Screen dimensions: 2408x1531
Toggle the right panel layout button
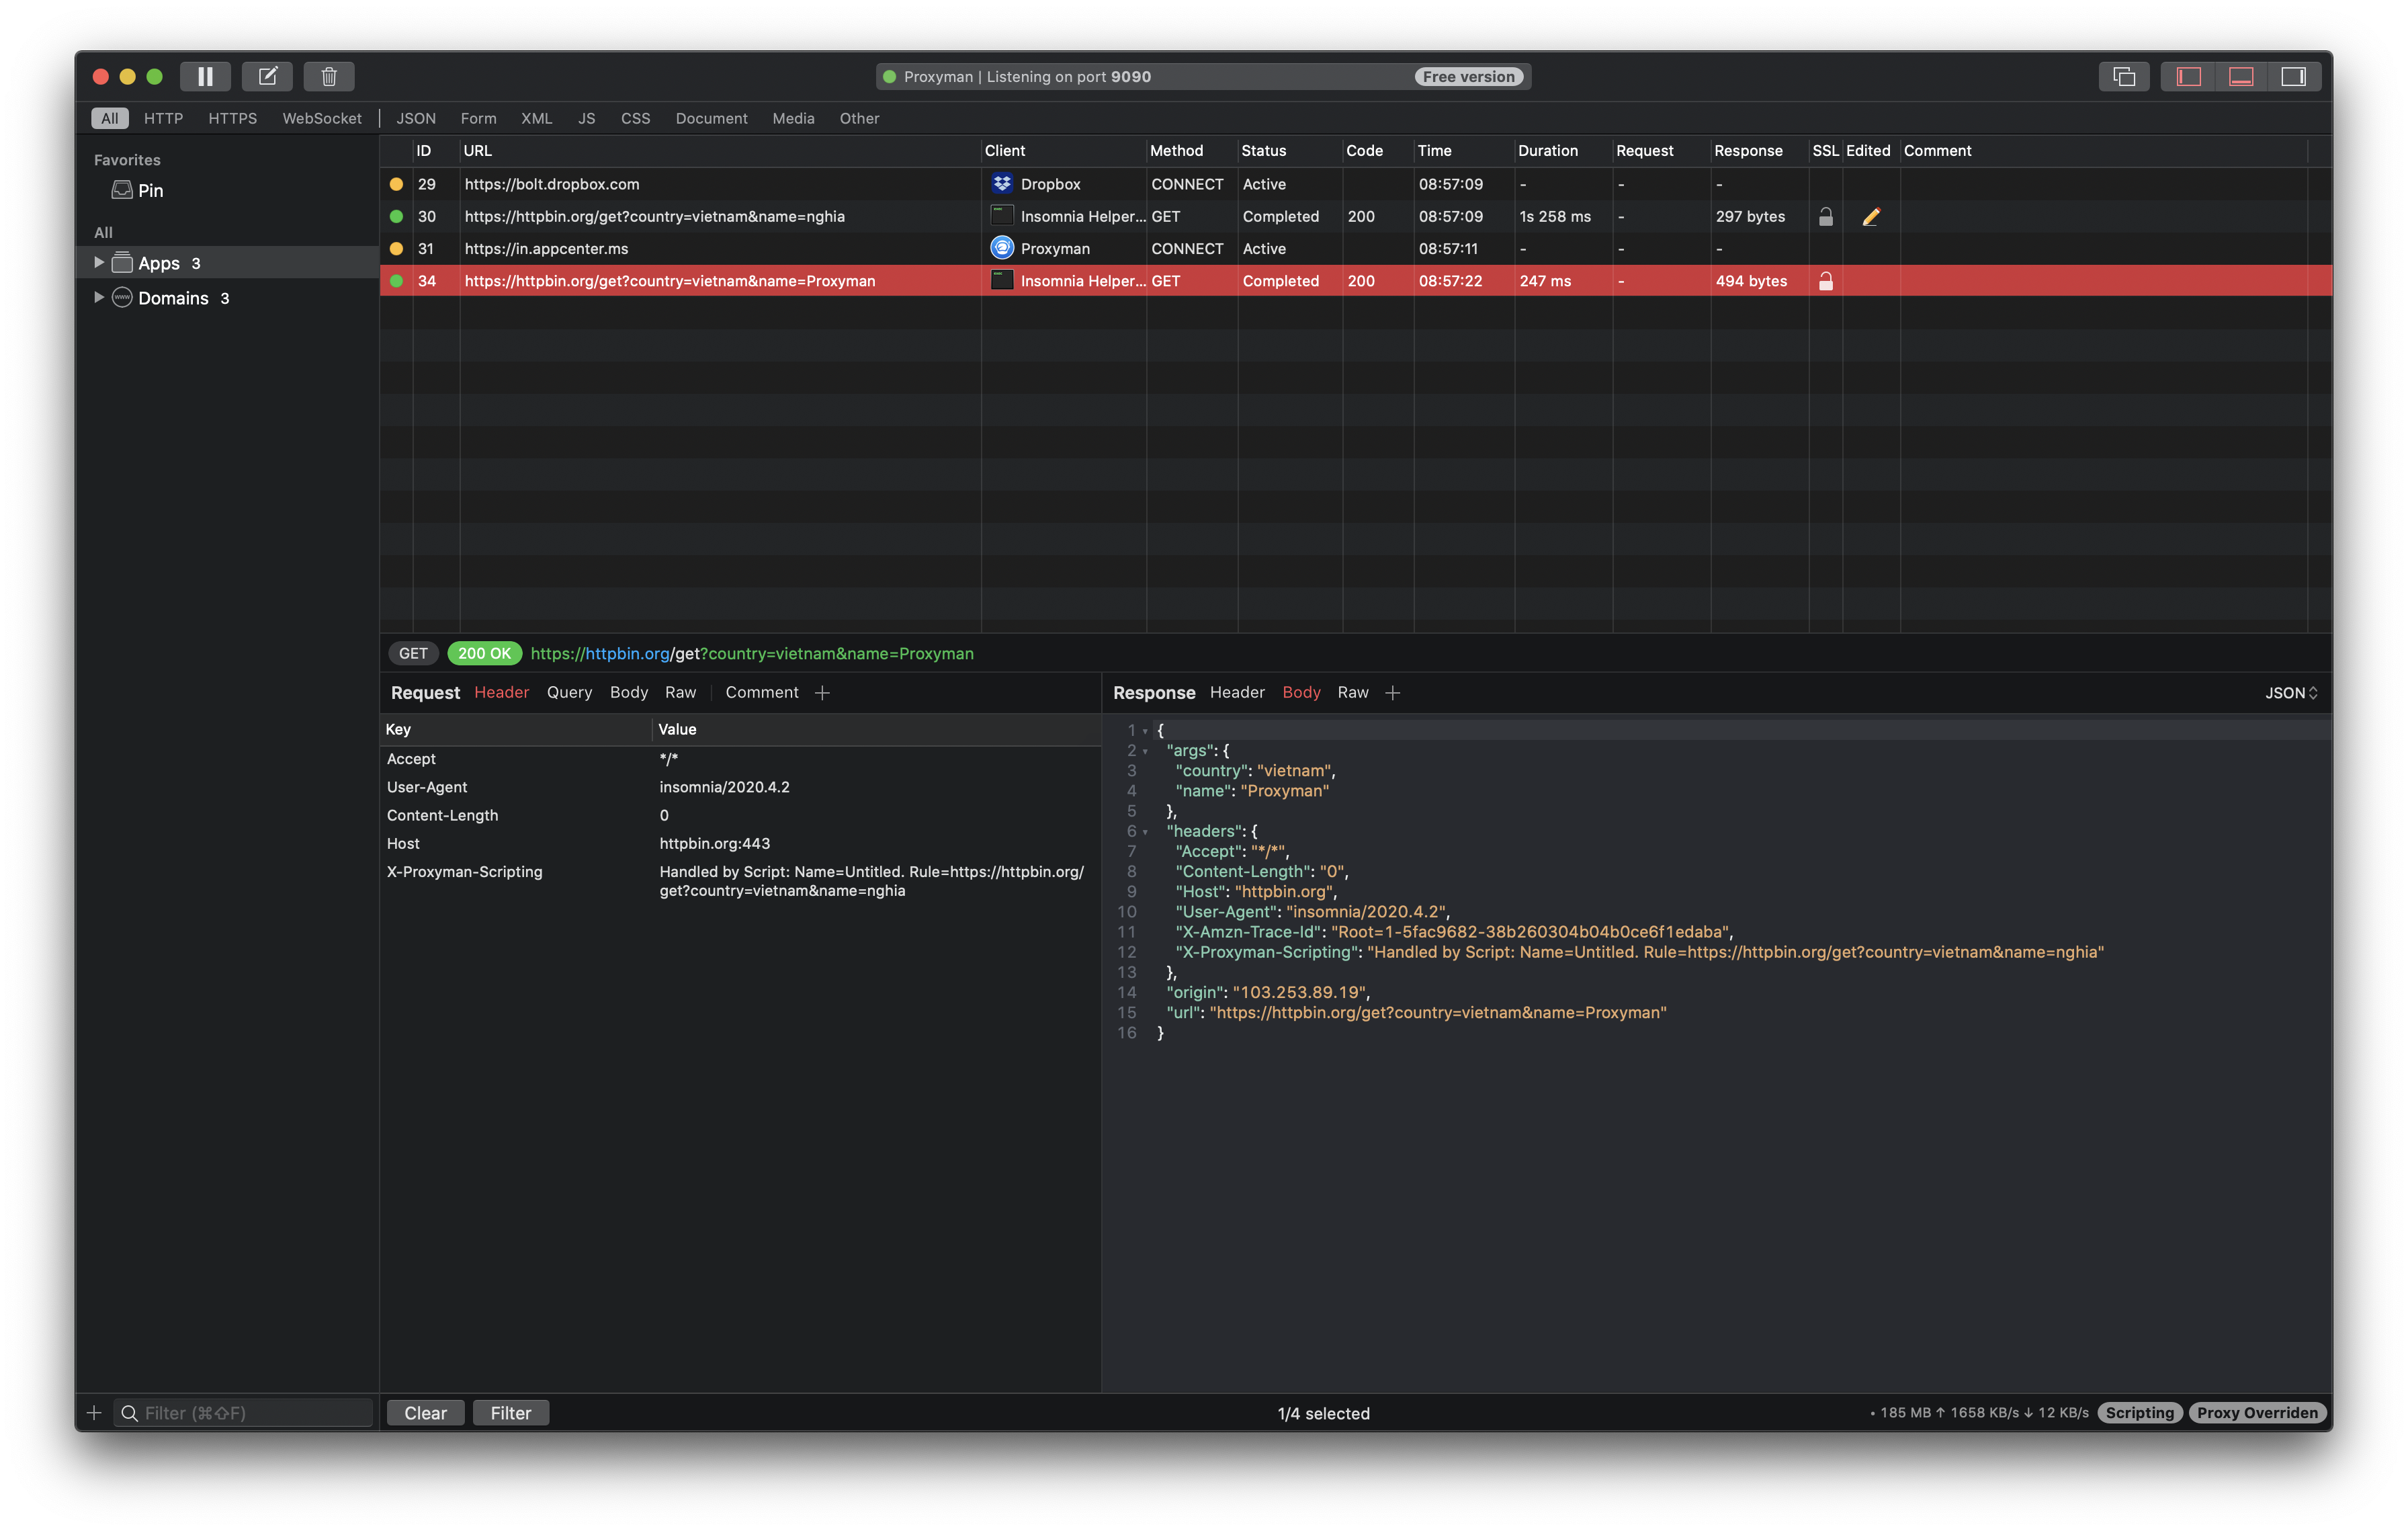click(2293, 76)
